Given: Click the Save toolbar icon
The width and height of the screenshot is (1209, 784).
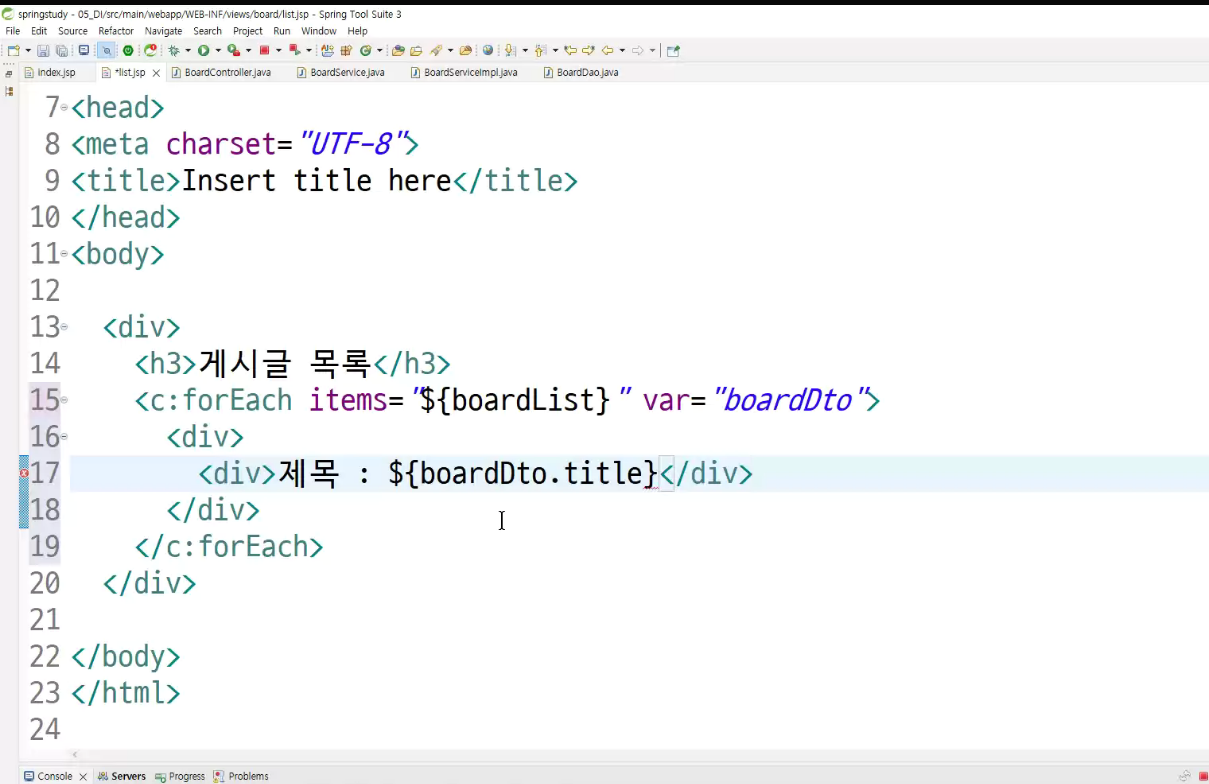Looking at the screenshot, I should pyautogui.click(x=42, y=50).
